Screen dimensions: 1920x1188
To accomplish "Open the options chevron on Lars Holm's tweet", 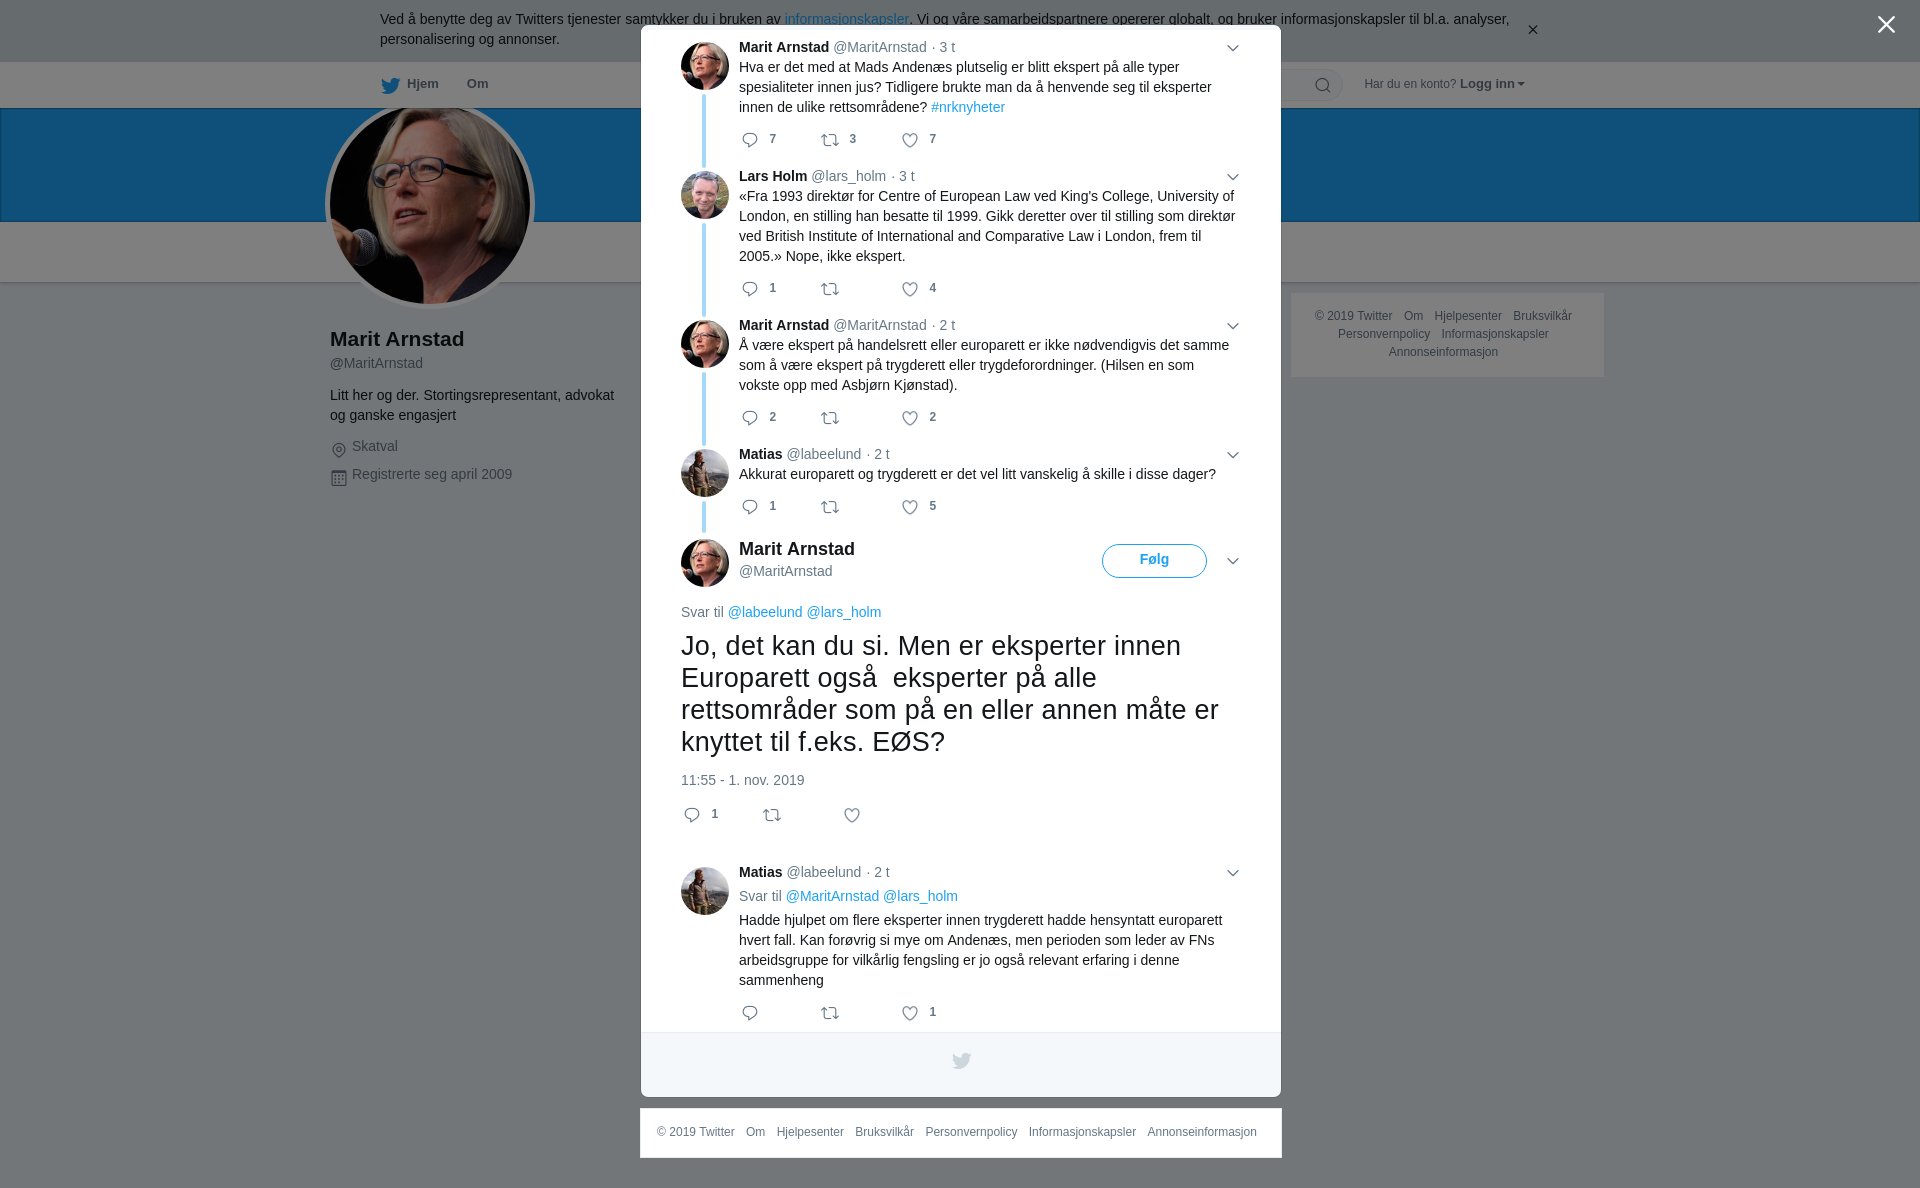I will [x=1233, y=177].
